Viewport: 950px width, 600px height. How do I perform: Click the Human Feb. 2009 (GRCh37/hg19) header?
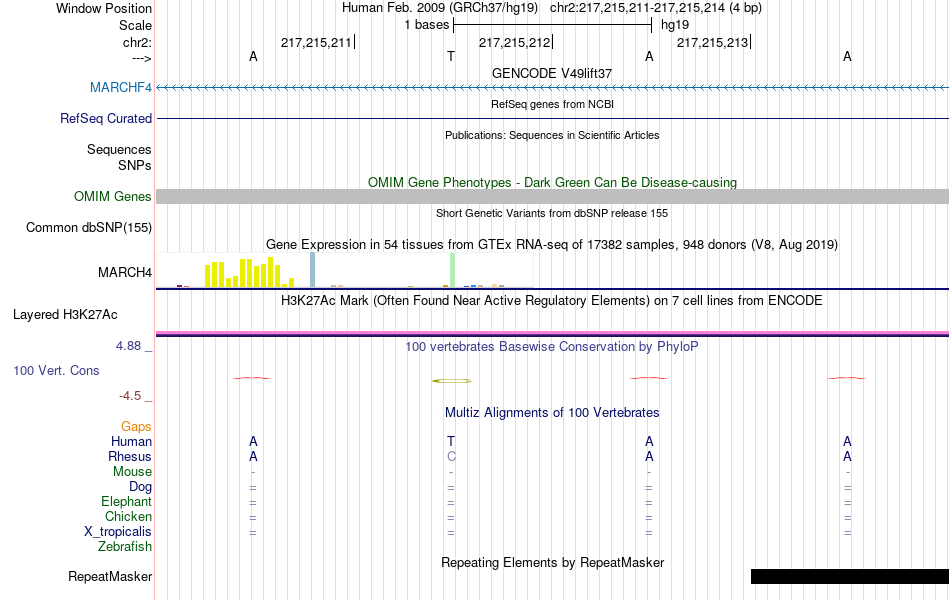pos(440,8)
